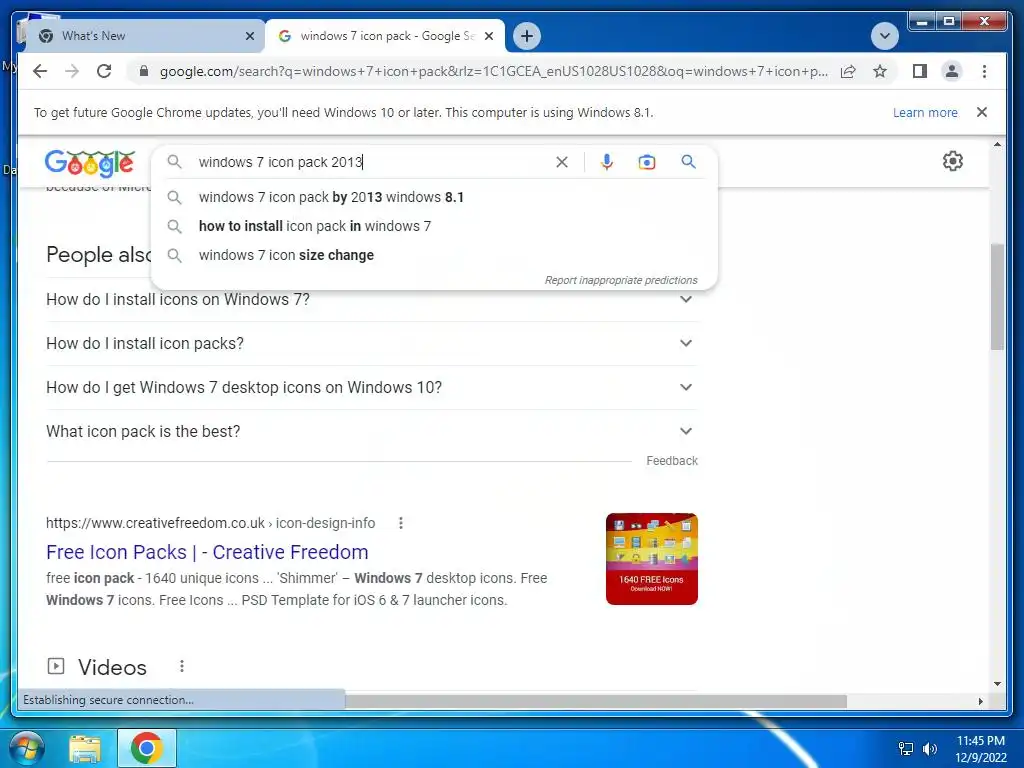Image resolution: width=1024 pixels, height=768 pixels.
Task: Click creativefreedom.co.uk result URL
Action: (x=210, y=523)
